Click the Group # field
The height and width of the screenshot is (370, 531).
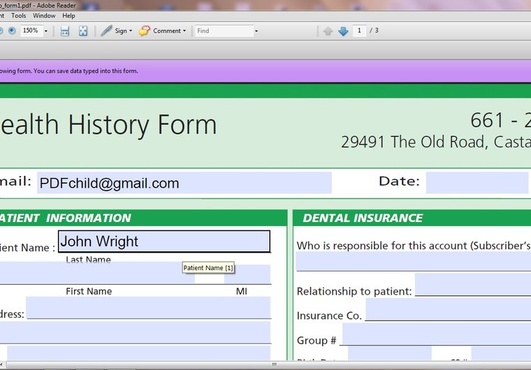click(437, 334)
